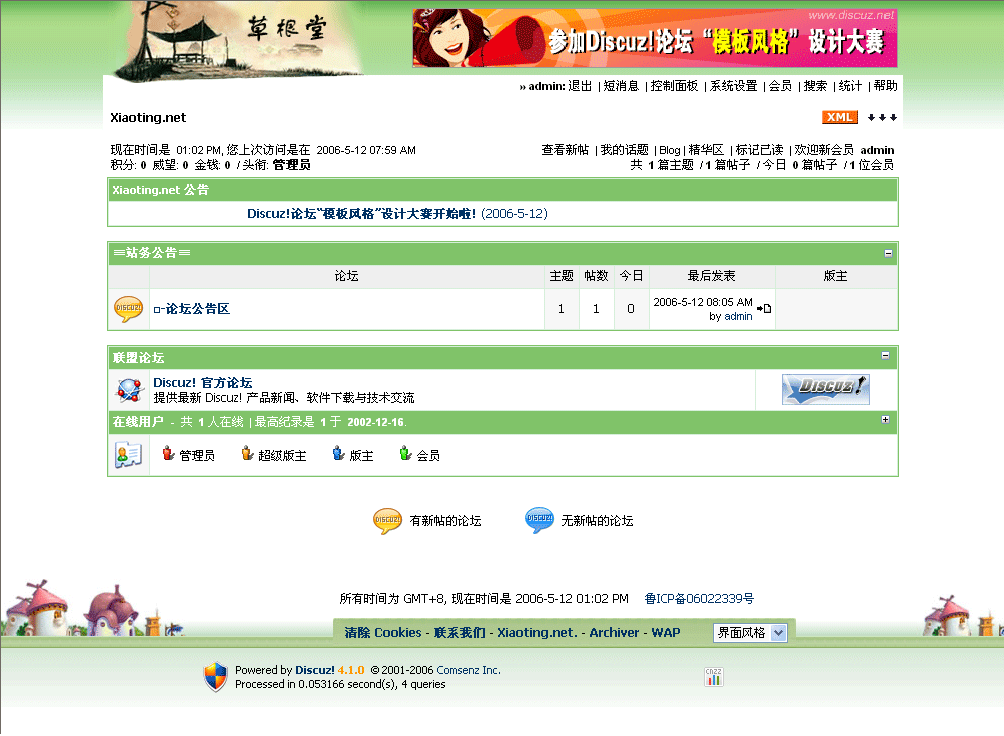Open the Blog link
The image size is (1004, 736).
670,150
